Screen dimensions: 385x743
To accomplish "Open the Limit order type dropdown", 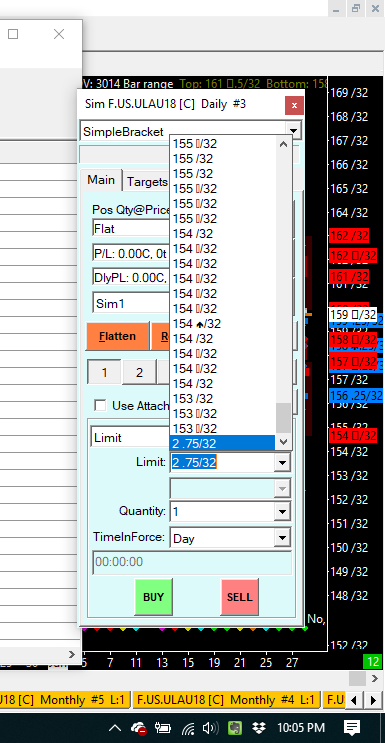I will pyautogui.click(x=130, y=437).
